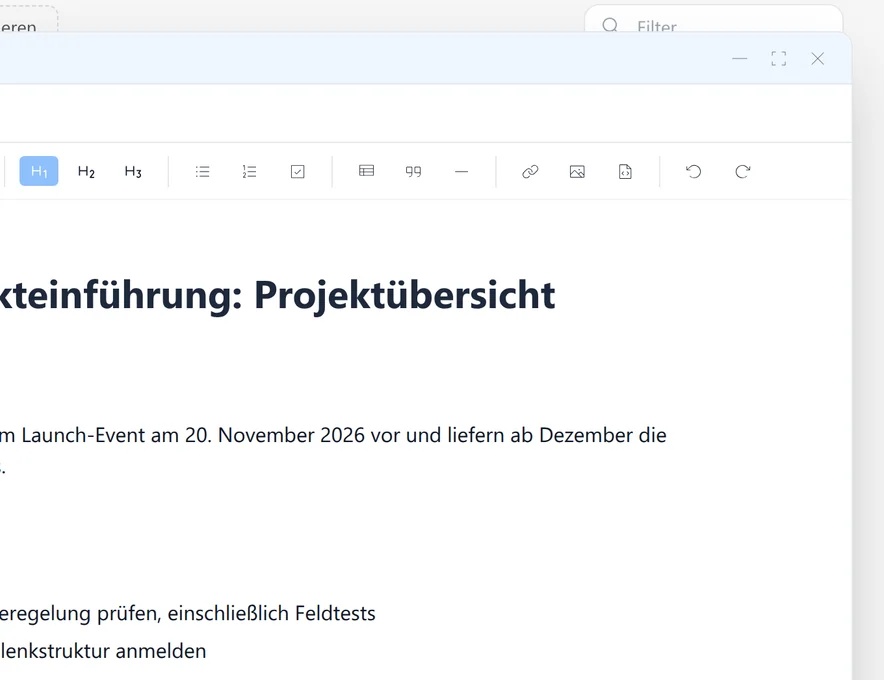Insert a block quote
Image resolution: width=884 pixels, height=680 pixels.
[x=413, y=171]
